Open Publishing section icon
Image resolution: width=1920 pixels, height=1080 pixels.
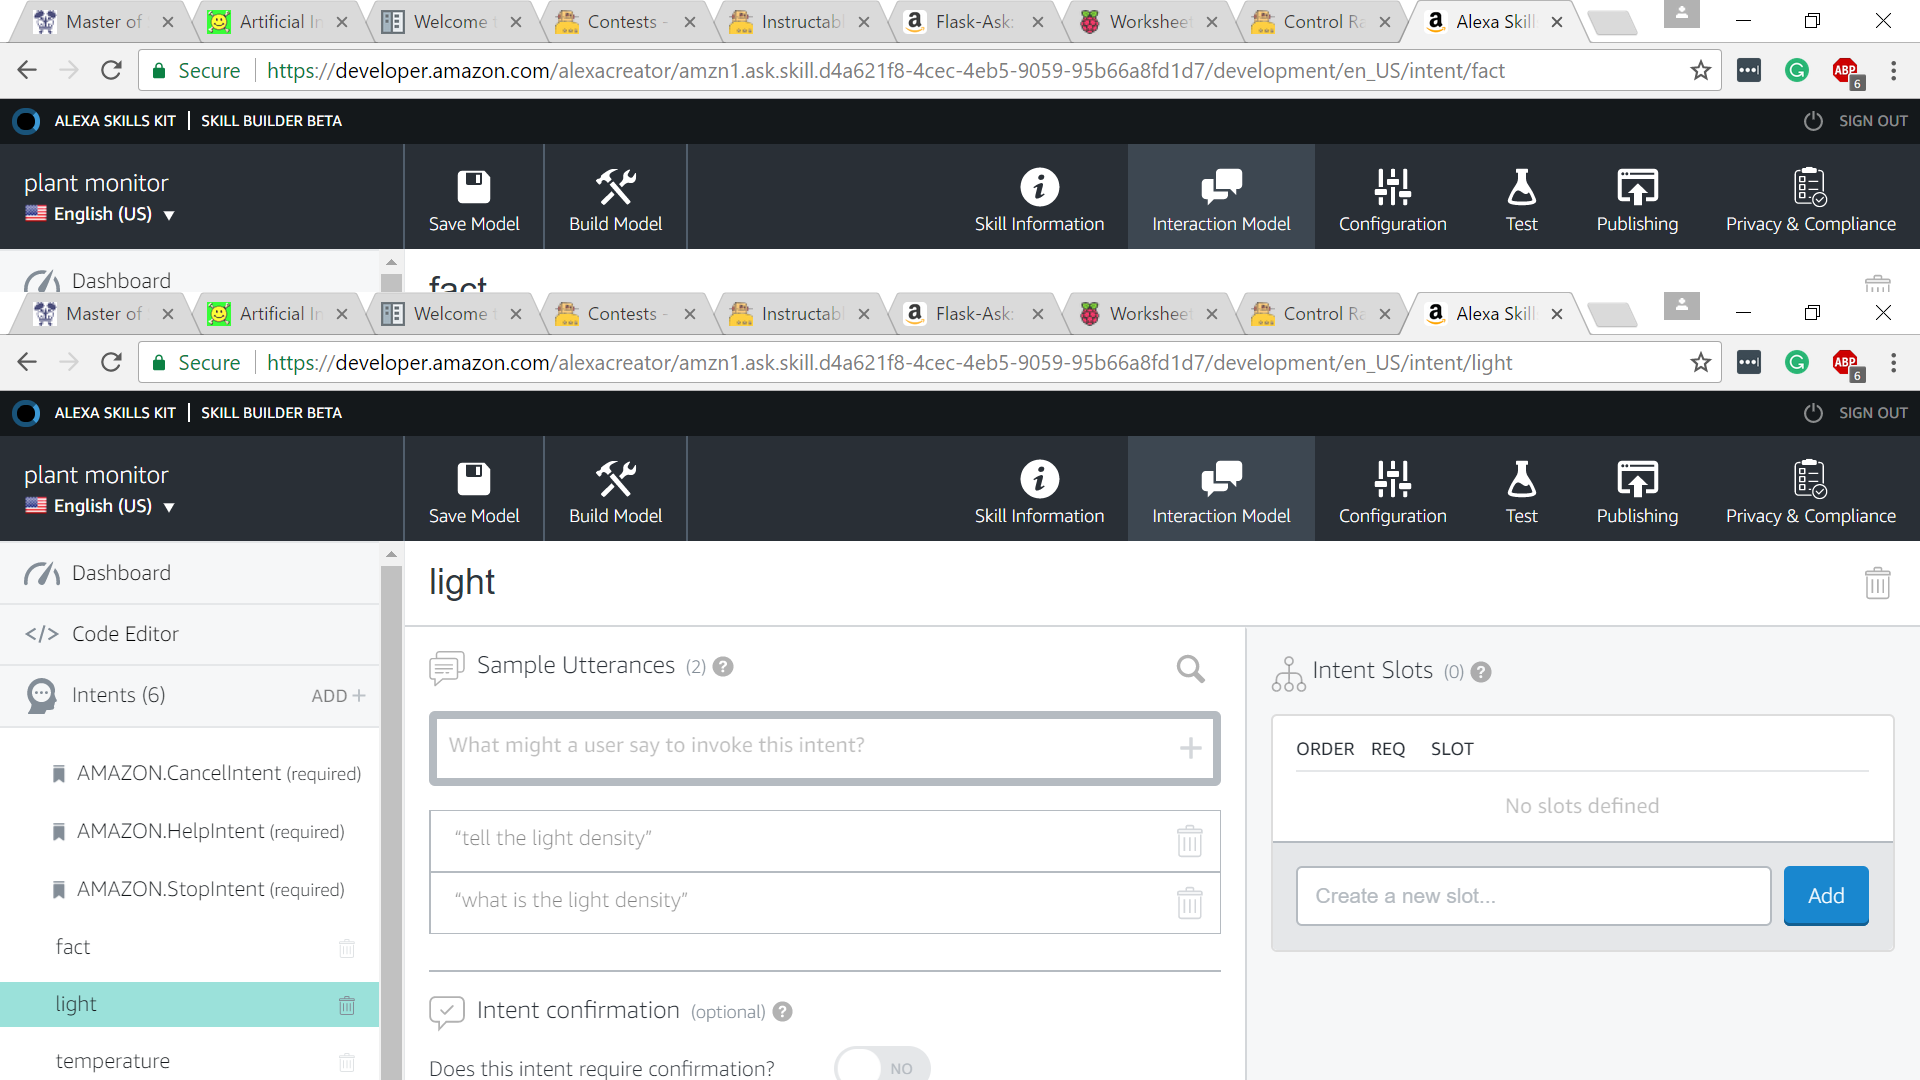(x=1637, y=479)
